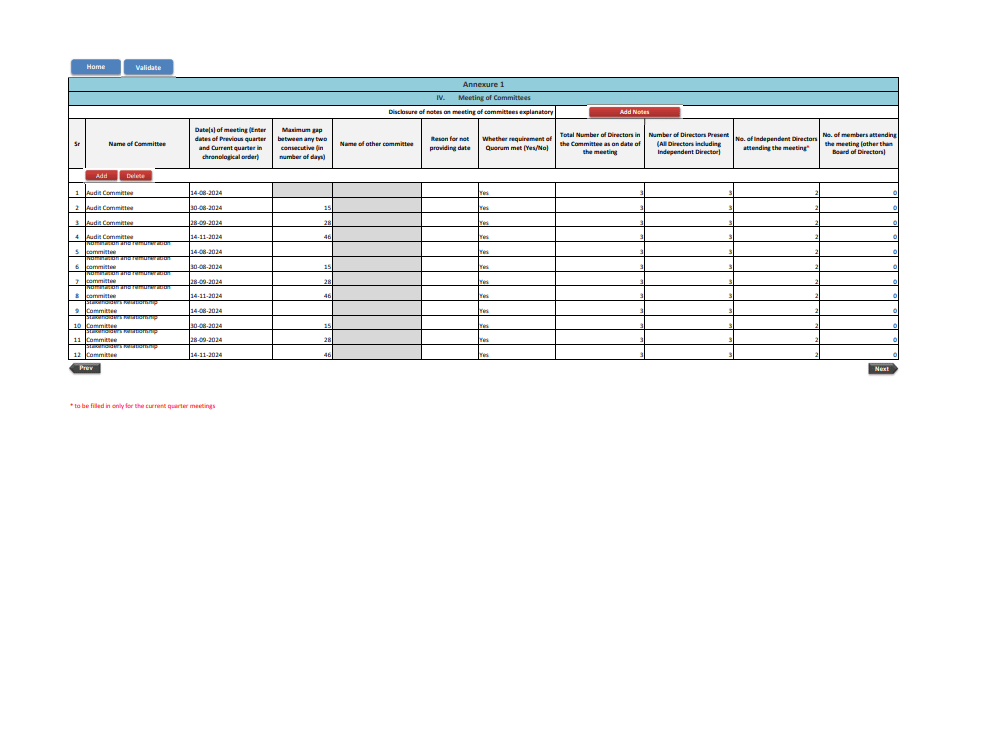
Task: Select Audit Committee name in row 1
Action: [137, 191]
